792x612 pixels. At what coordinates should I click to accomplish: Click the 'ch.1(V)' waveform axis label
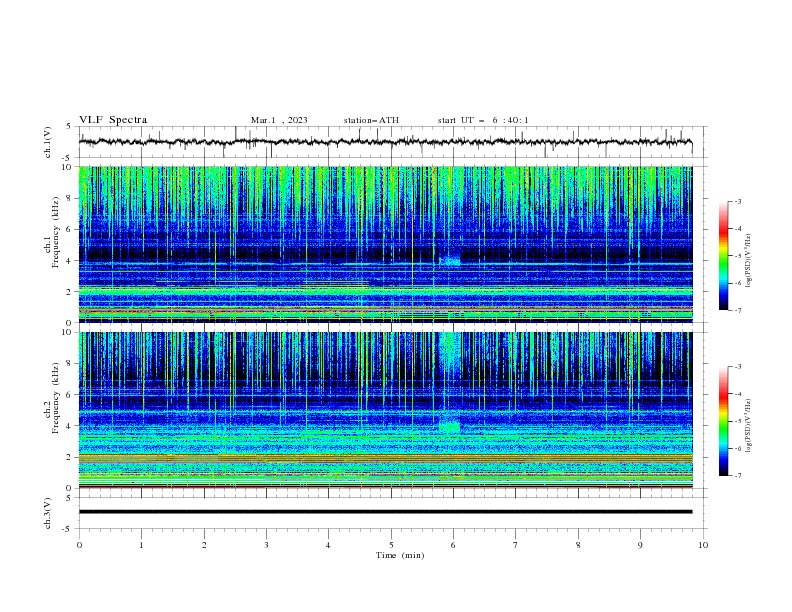48,142
